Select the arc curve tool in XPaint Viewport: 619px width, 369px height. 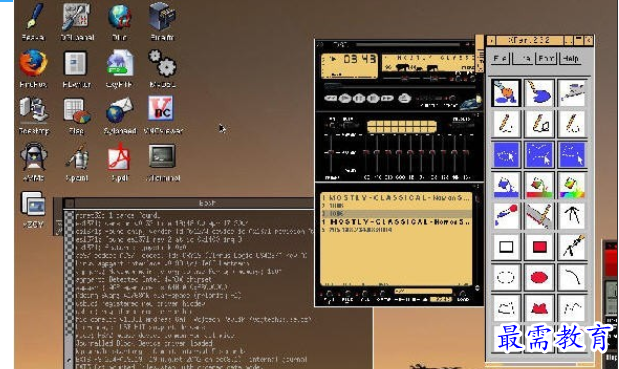click(572, 278)
